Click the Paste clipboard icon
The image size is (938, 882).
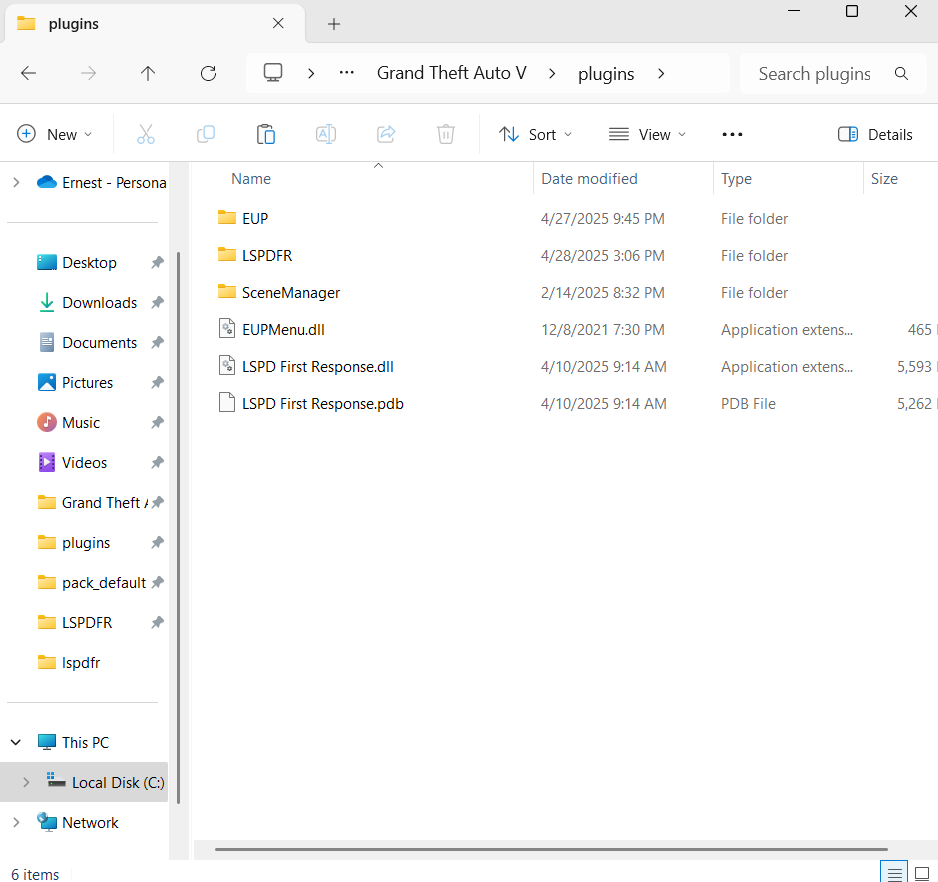pyautogui.click(x=266, y=134)
